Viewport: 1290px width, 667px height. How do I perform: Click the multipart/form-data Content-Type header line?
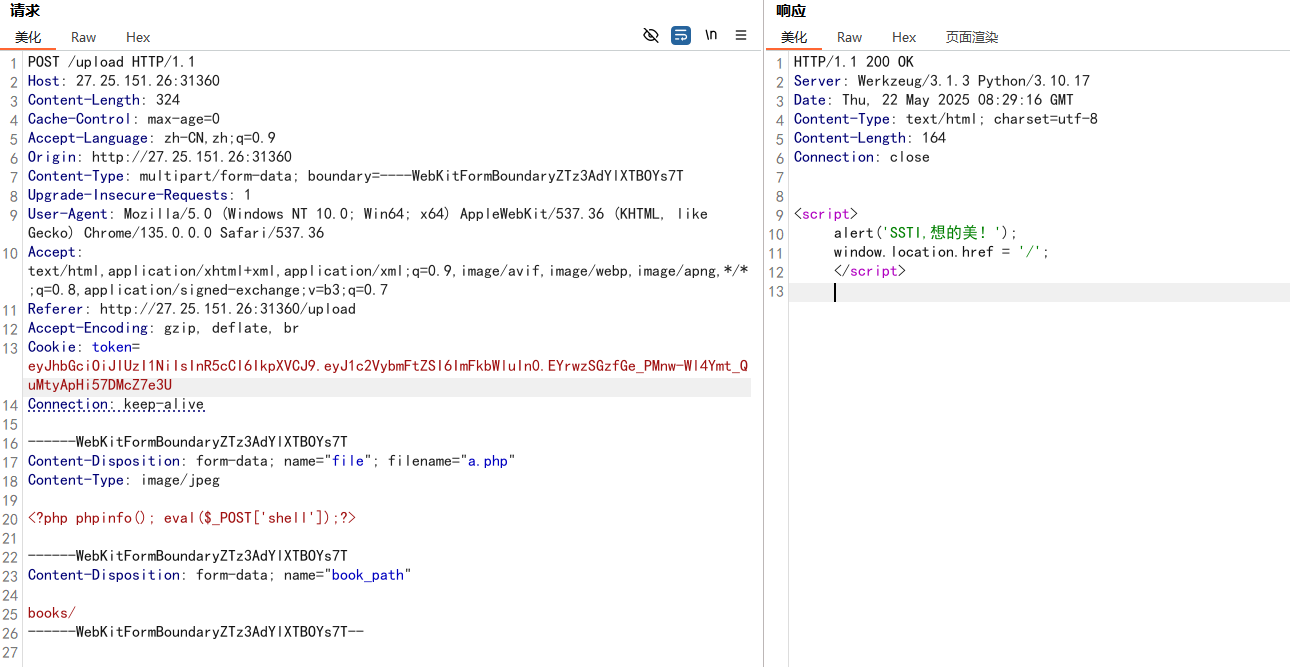click(356, 176)
